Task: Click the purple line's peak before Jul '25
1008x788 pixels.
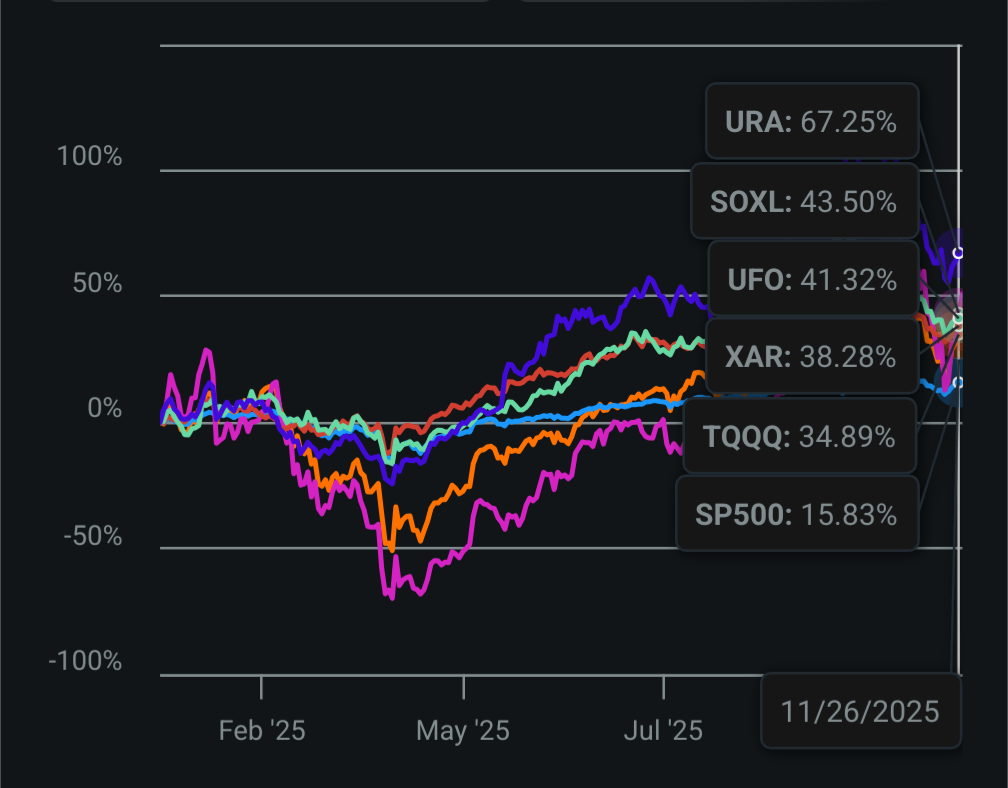Action: [x=651, y=278]
